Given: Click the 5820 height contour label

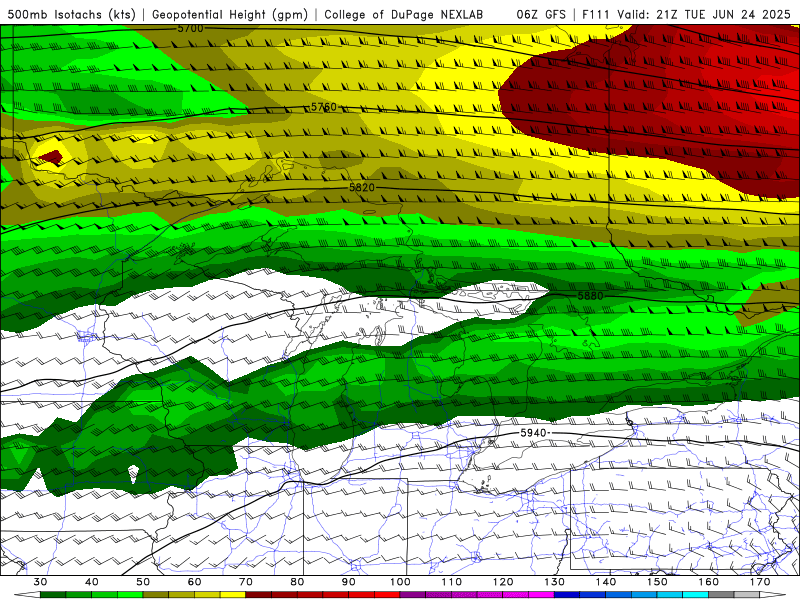Looking at the screenshot, I should coord(362,188).
